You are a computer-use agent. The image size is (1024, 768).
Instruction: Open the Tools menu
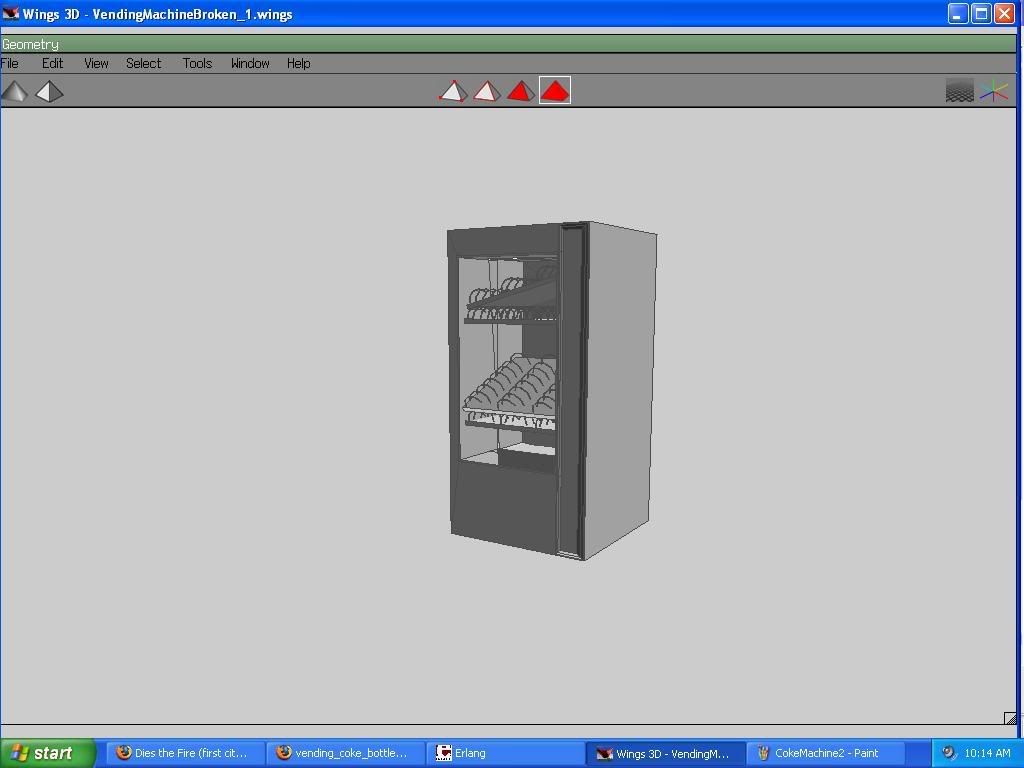[x=196, y=63]
